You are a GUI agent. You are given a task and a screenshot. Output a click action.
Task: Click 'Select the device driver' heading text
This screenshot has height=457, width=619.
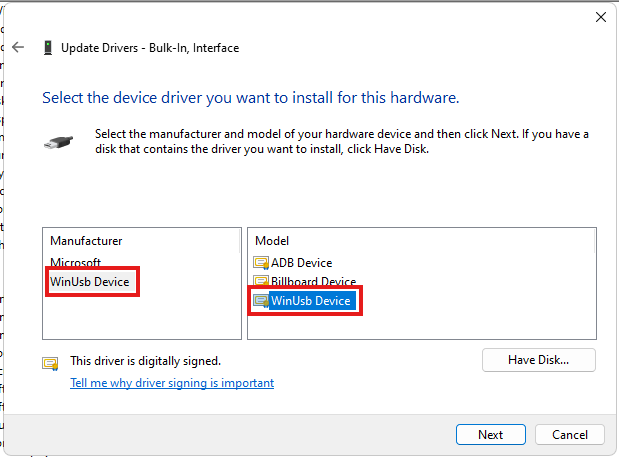251,98
